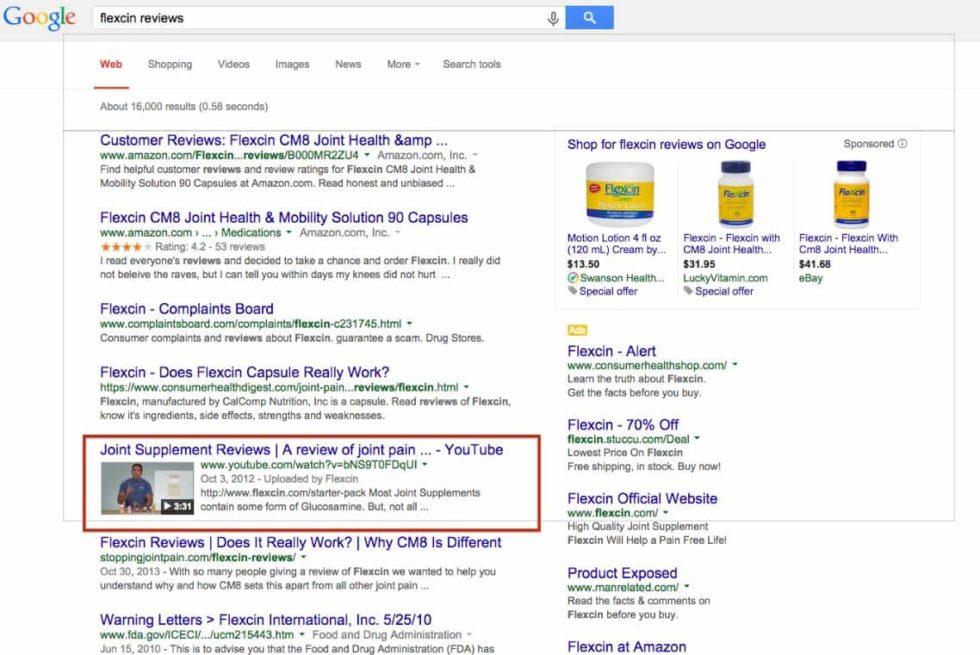Expand dropdown arrow beside stoppingjointpain.com URL
The height and width of the screenshot is (655, 980).
[304, 557]
